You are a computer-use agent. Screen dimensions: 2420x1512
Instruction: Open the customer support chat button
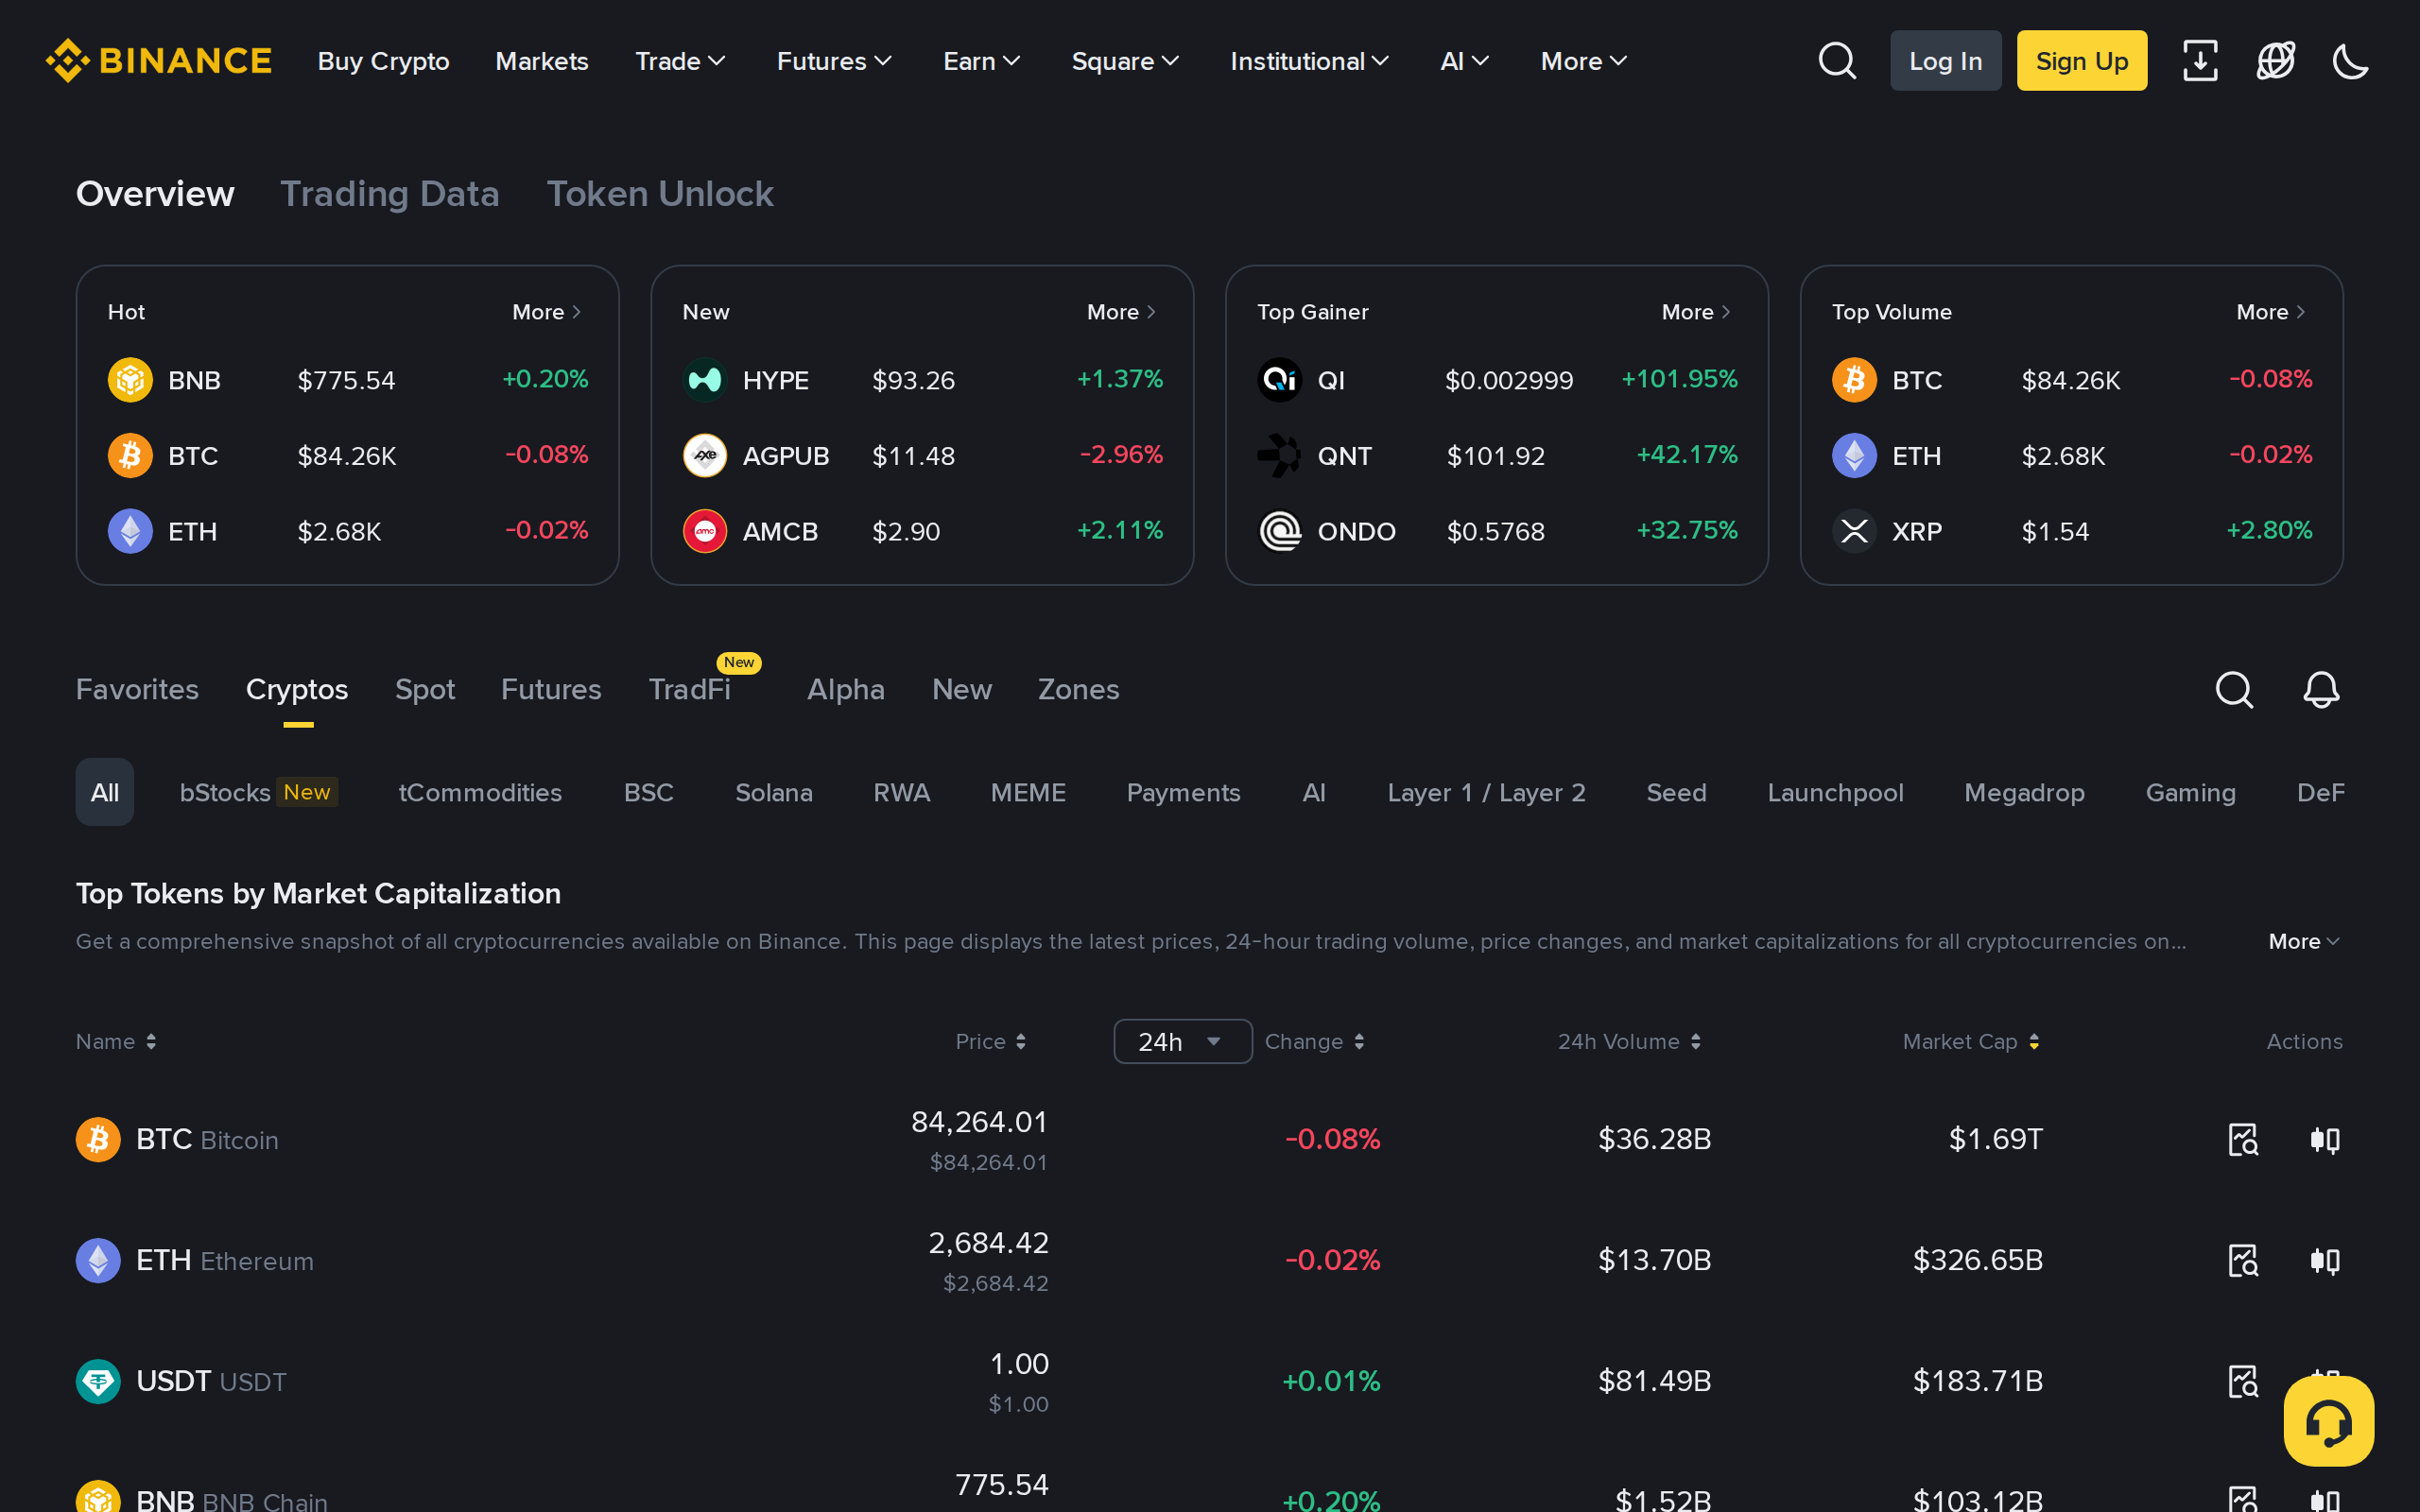(x=2329, y=1421)
